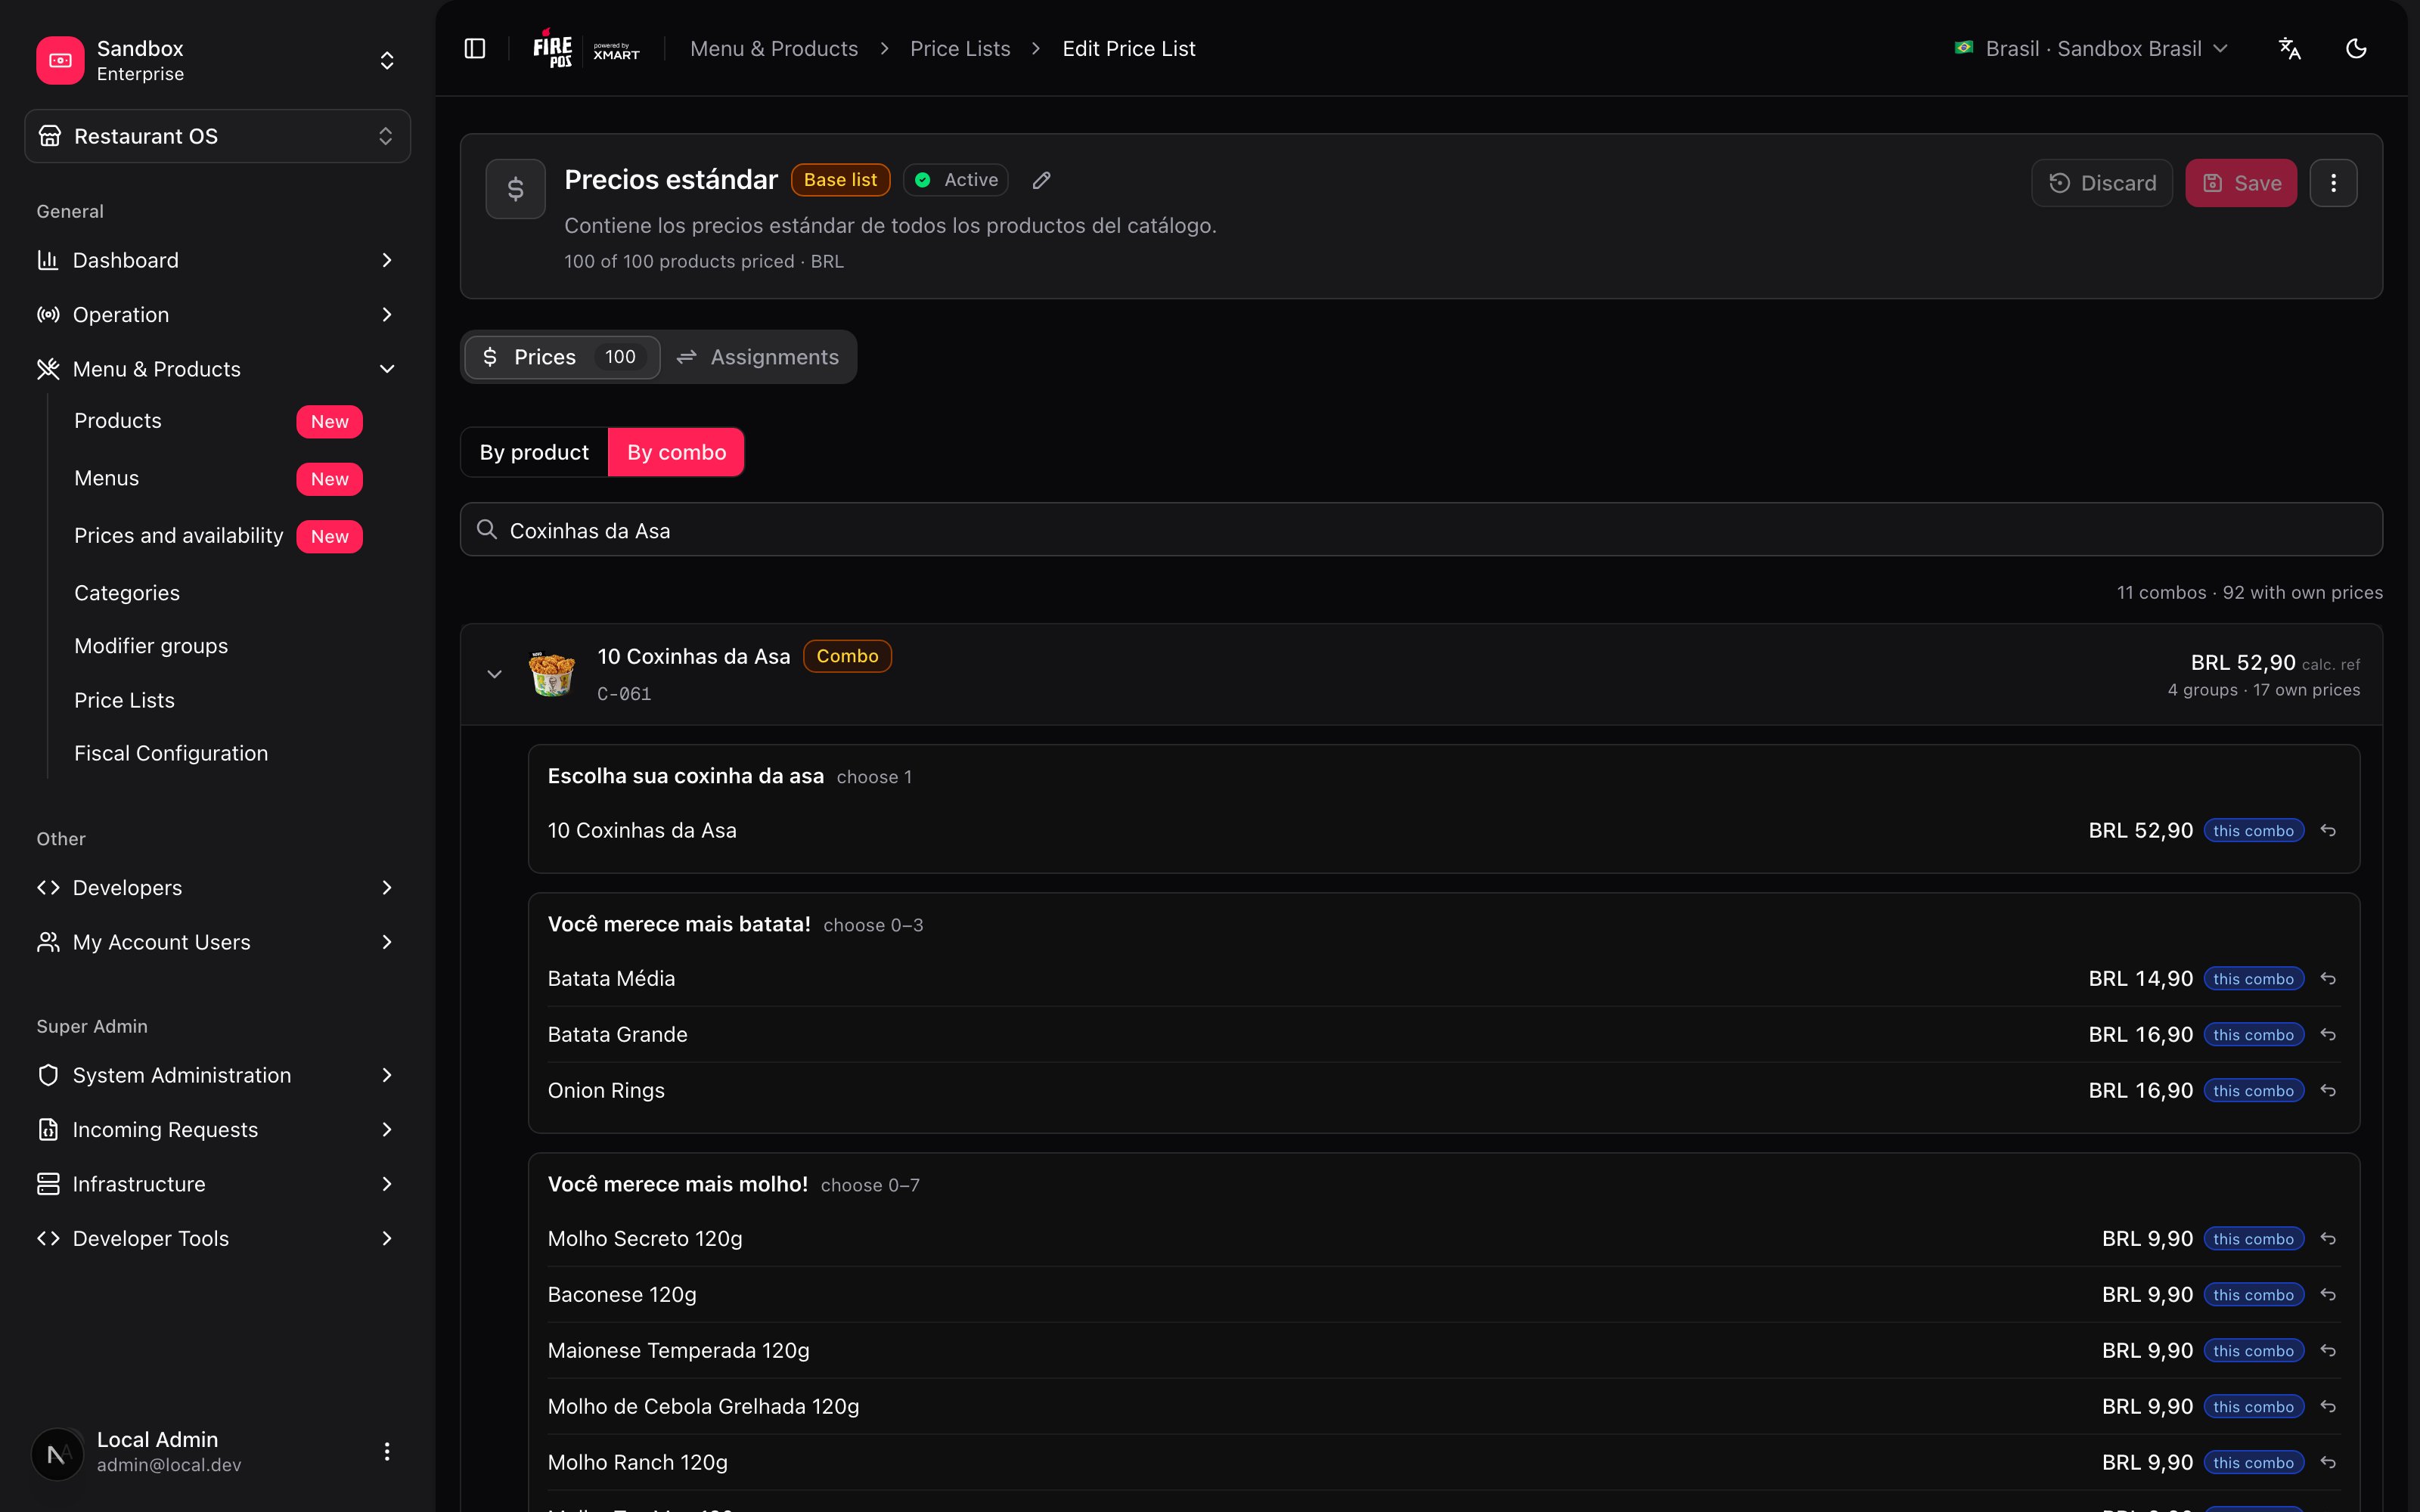Viewport: 2420px width, 1512px height.
Task: Click Batata Média price BRL 14,90
Action: tap(2140, 979)
